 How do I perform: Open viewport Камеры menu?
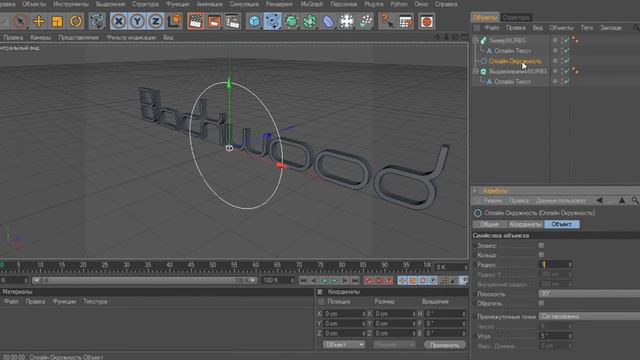tap(41, 37)
